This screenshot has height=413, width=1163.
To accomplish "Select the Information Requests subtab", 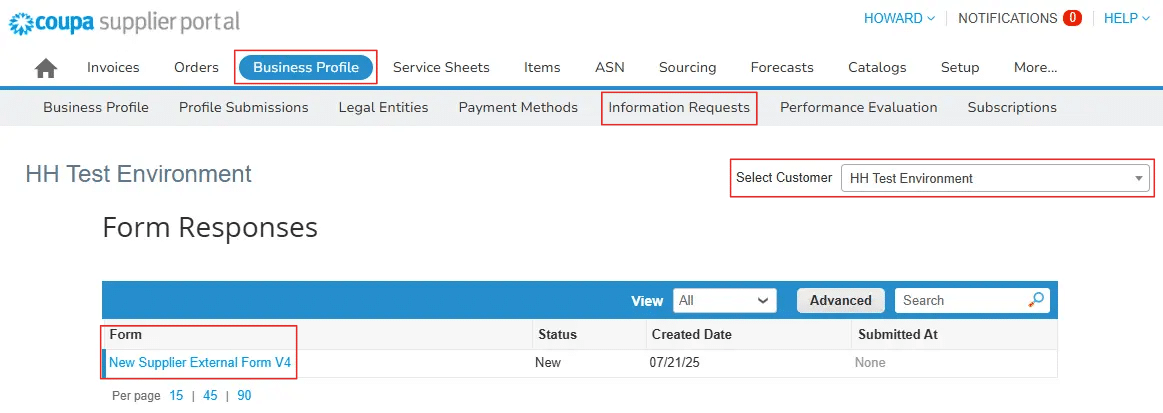I will click(x=679, y=107).
